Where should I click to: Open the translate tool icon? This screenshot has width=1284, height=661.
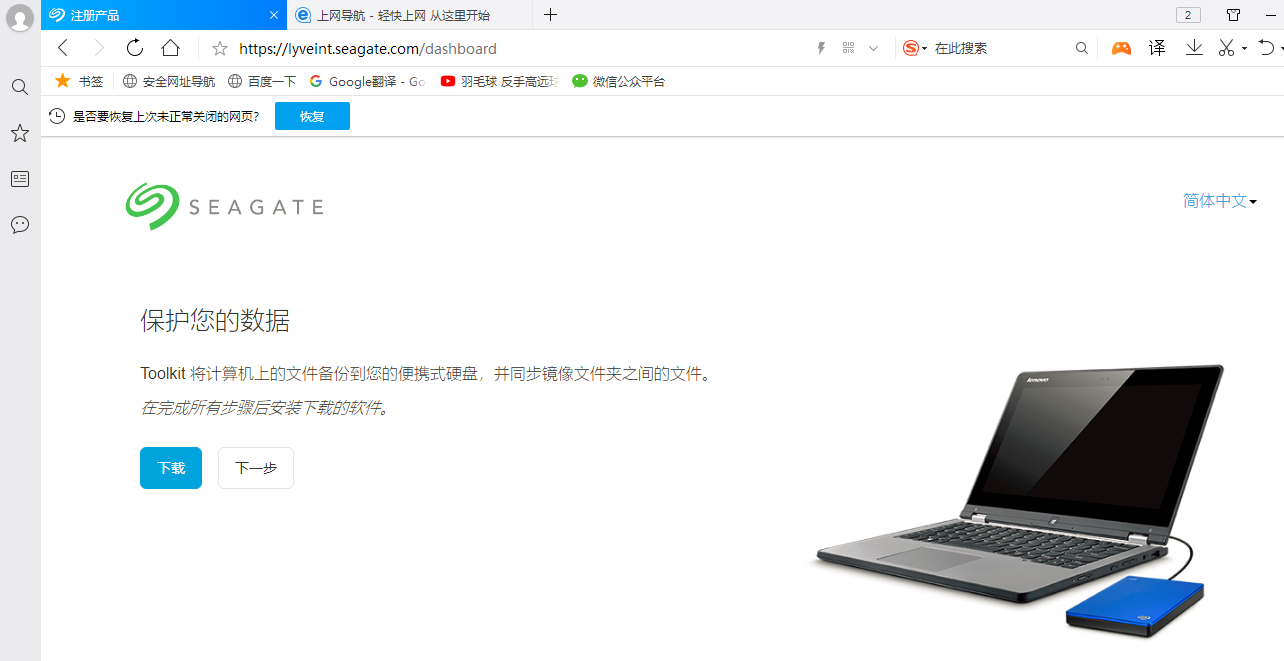pyautogui.click(x=1157, y=48)
